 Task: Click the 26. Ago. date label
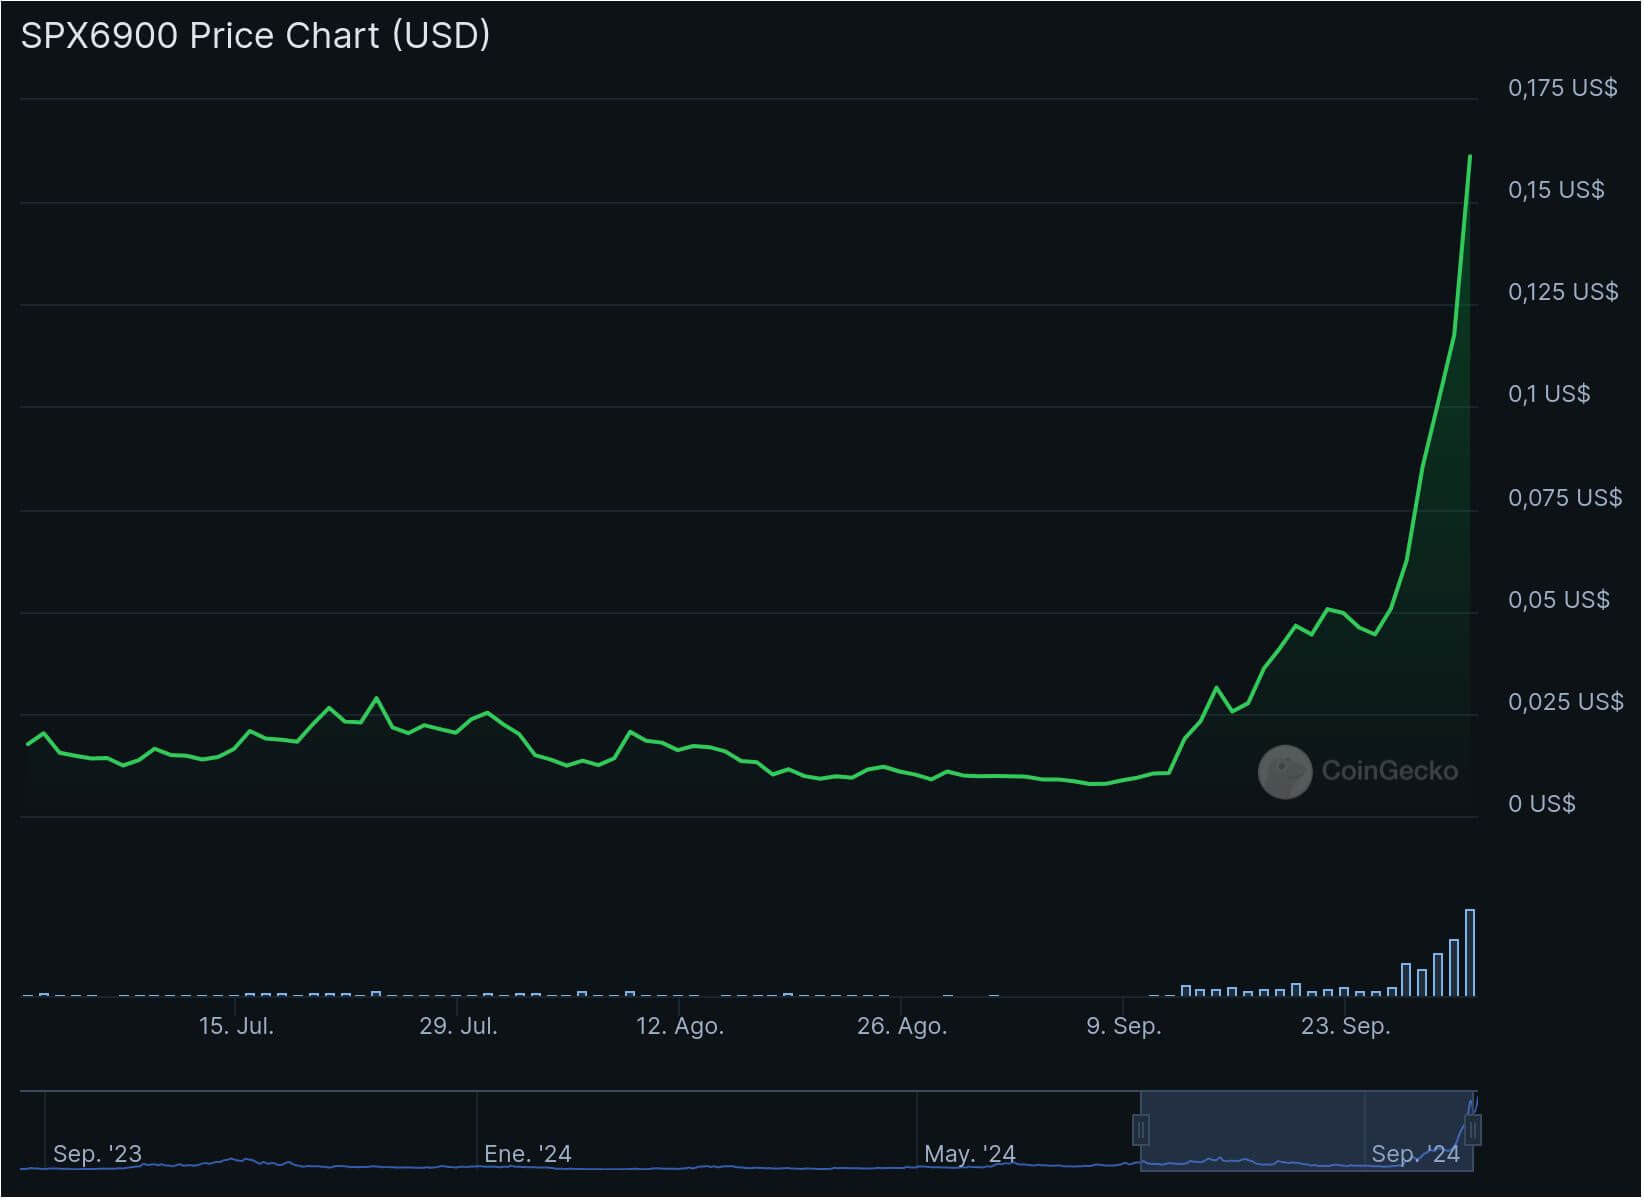[x=902, y=1026]
